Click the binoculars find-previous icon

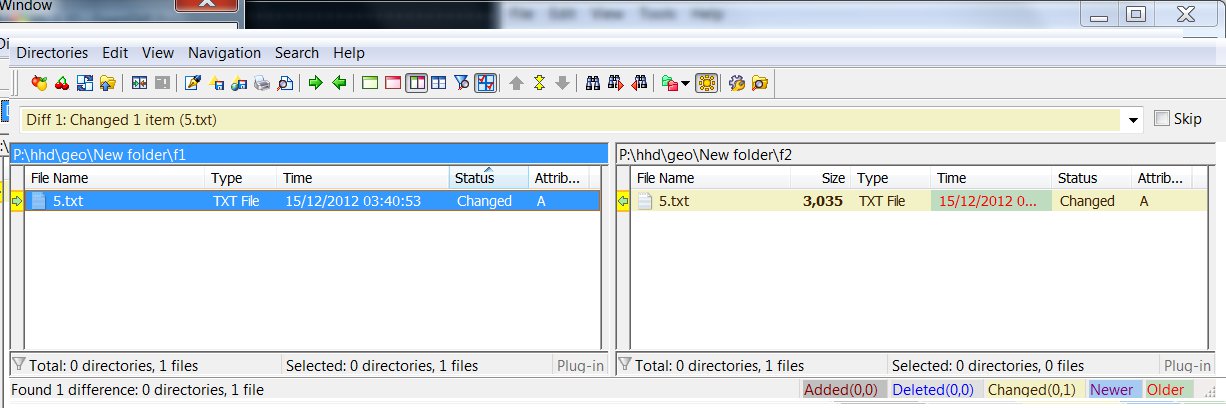coord(639,83)
